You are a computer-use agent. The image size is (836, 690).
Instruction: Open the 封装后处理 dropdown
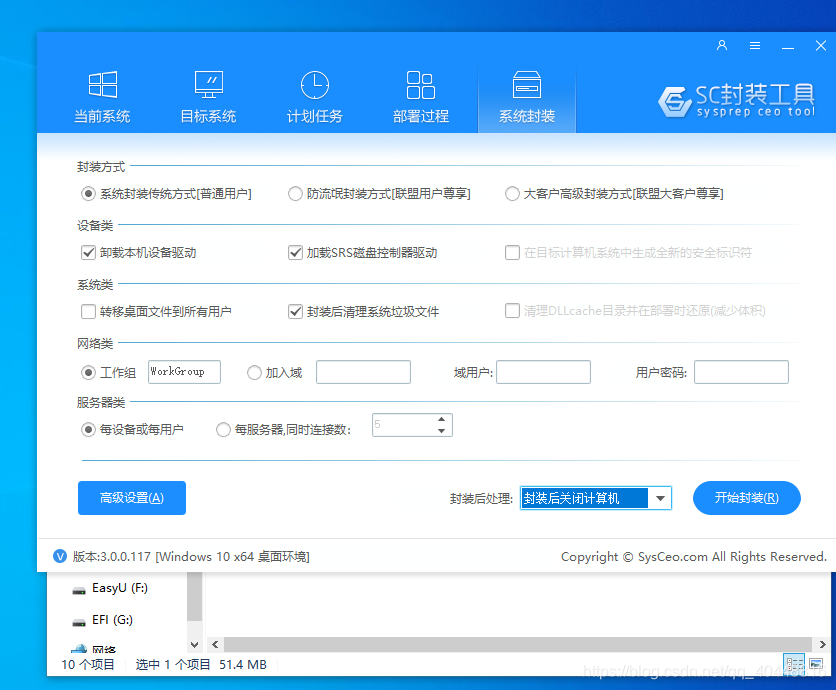[659, 498]
